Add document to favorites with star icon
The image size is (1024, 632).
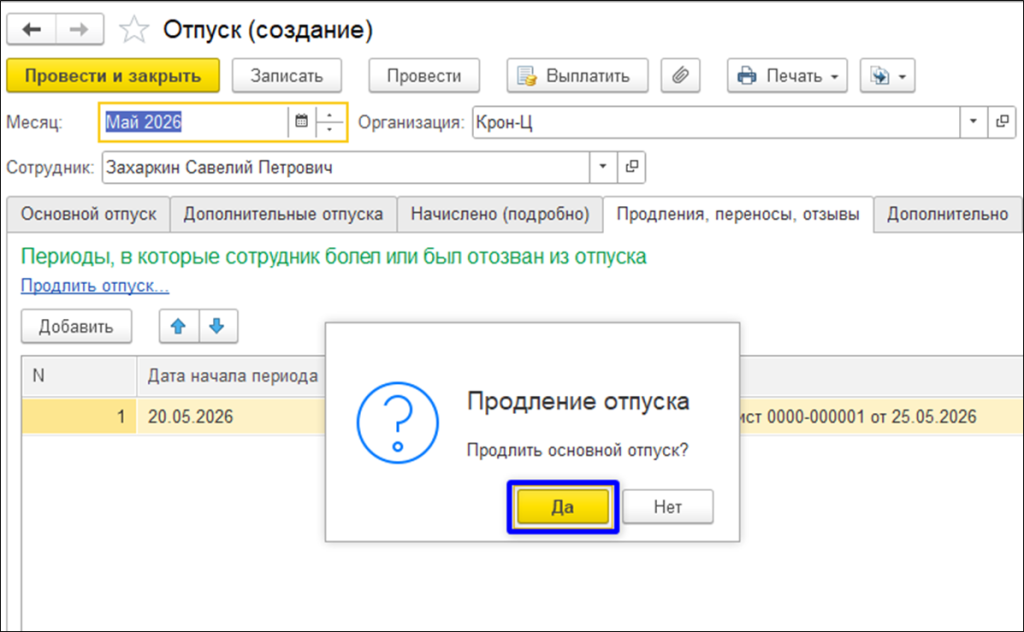click(134, 30)
